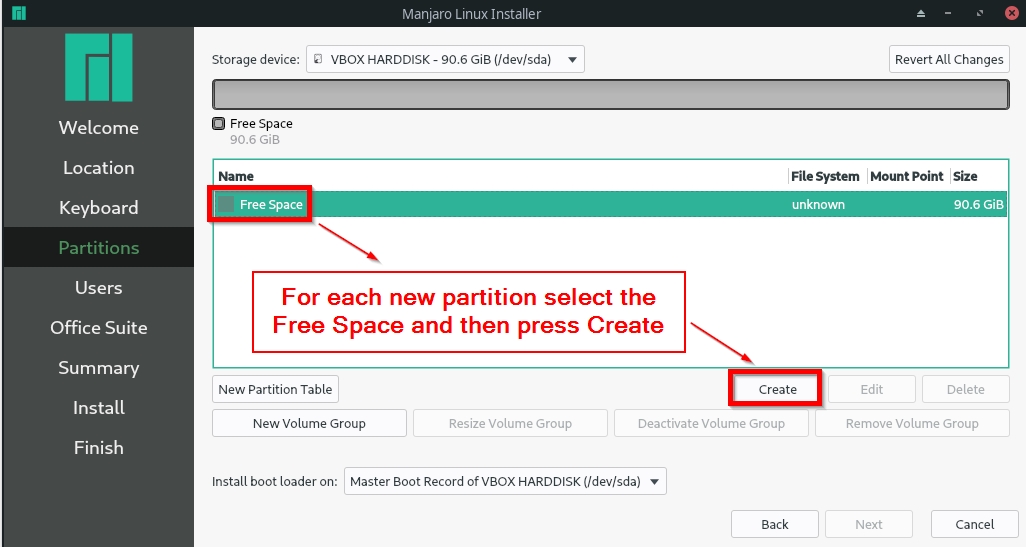The width and height of the screenshot is (1026, 547).
Task: Click the keep-above arrow icon in the title bar
Action: [921, 13]
